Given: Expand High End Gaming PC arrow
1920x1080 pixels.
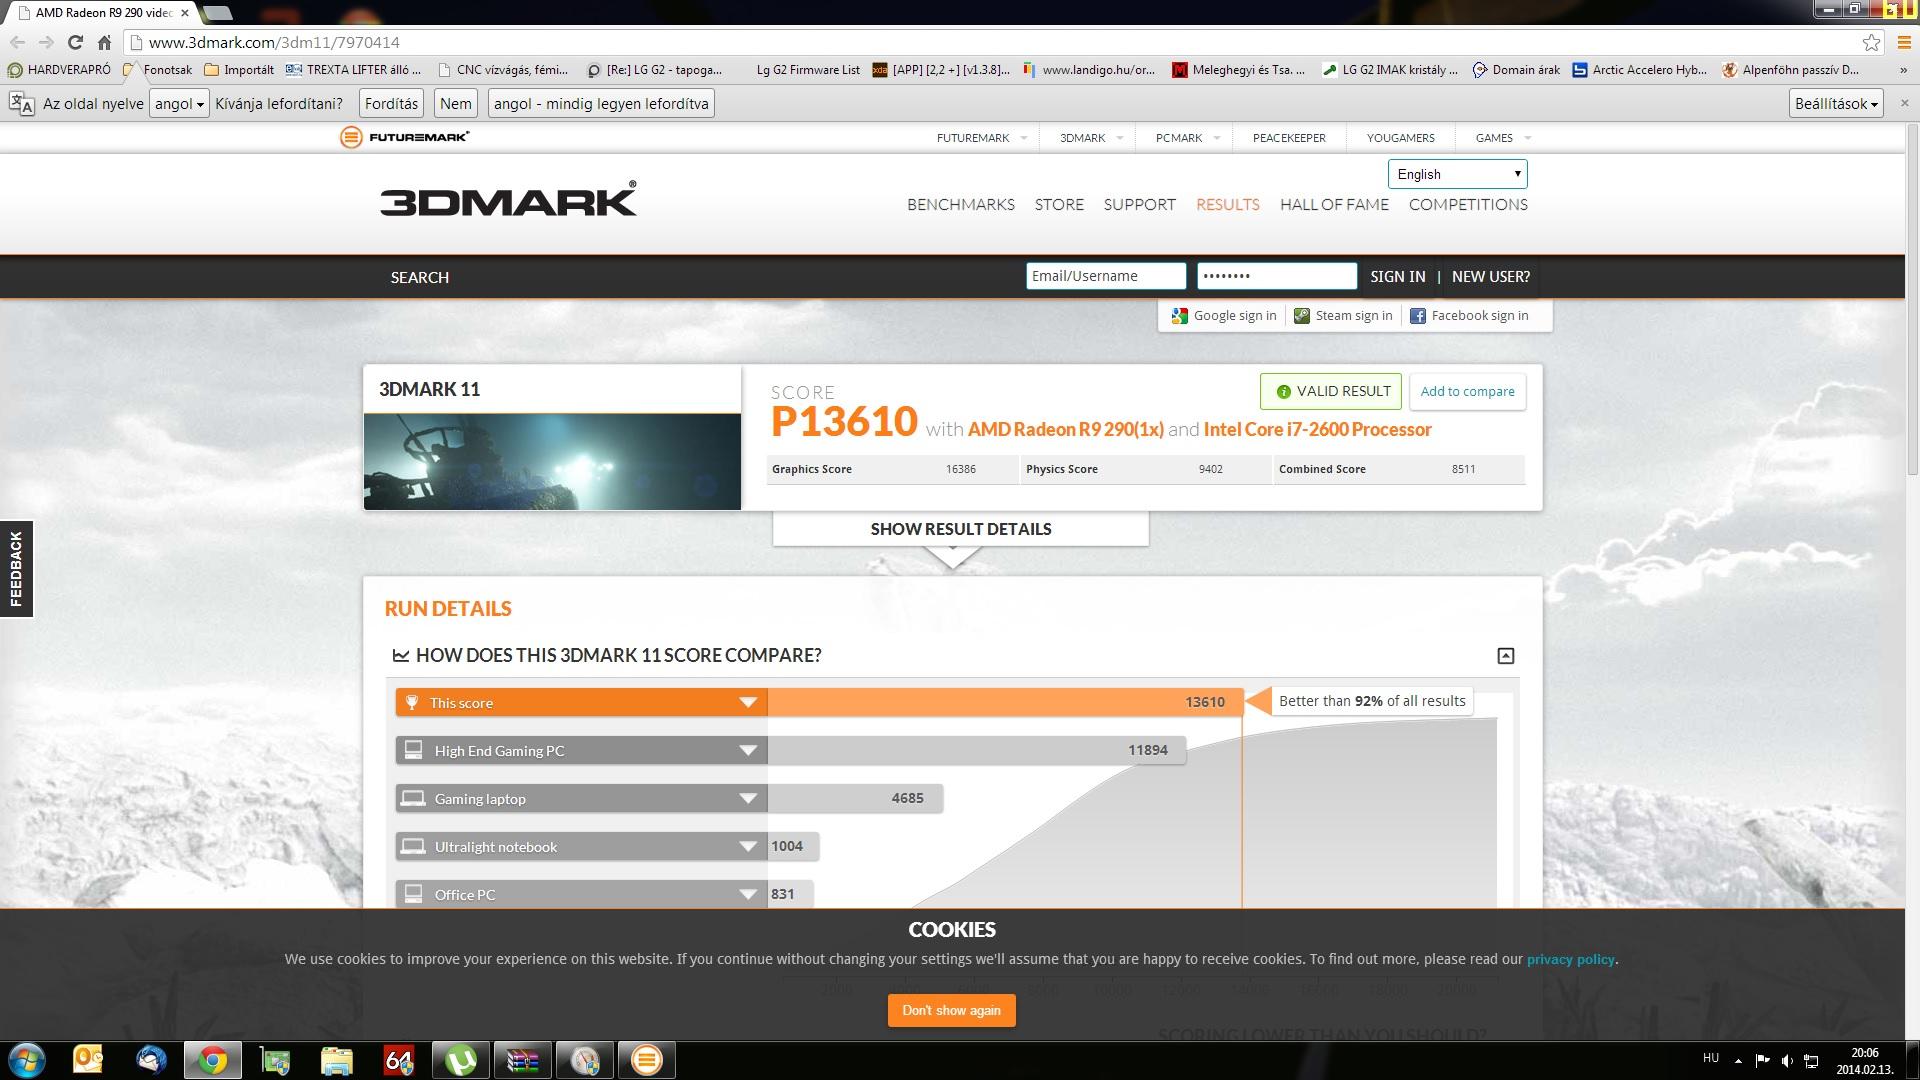Looking at the screenshot, I should 747,750.
